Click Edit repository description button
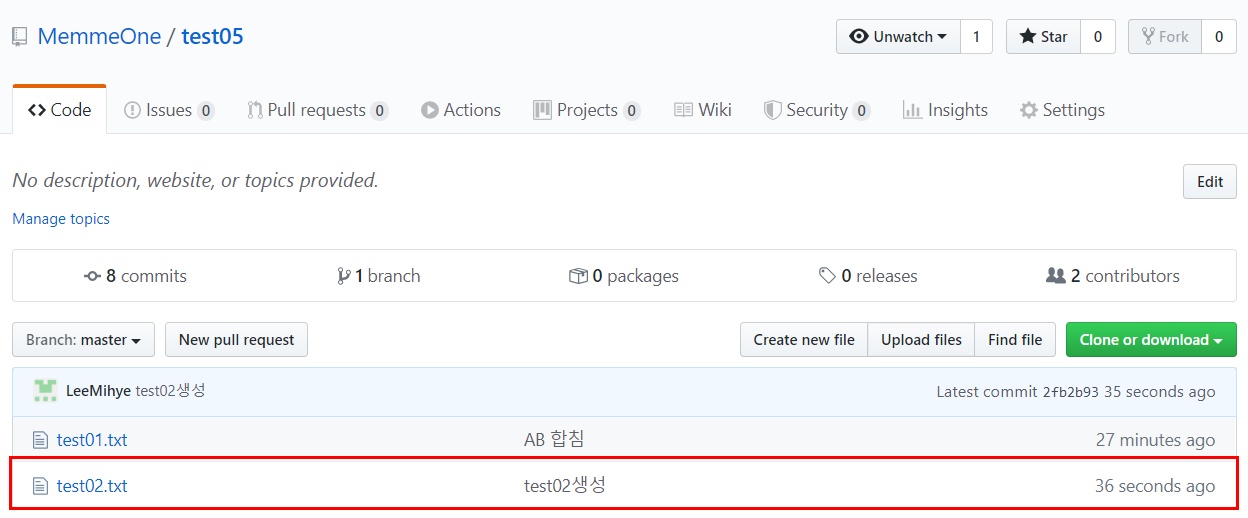The height and width of the screenshot is (518, 1248). (1210, 182)
